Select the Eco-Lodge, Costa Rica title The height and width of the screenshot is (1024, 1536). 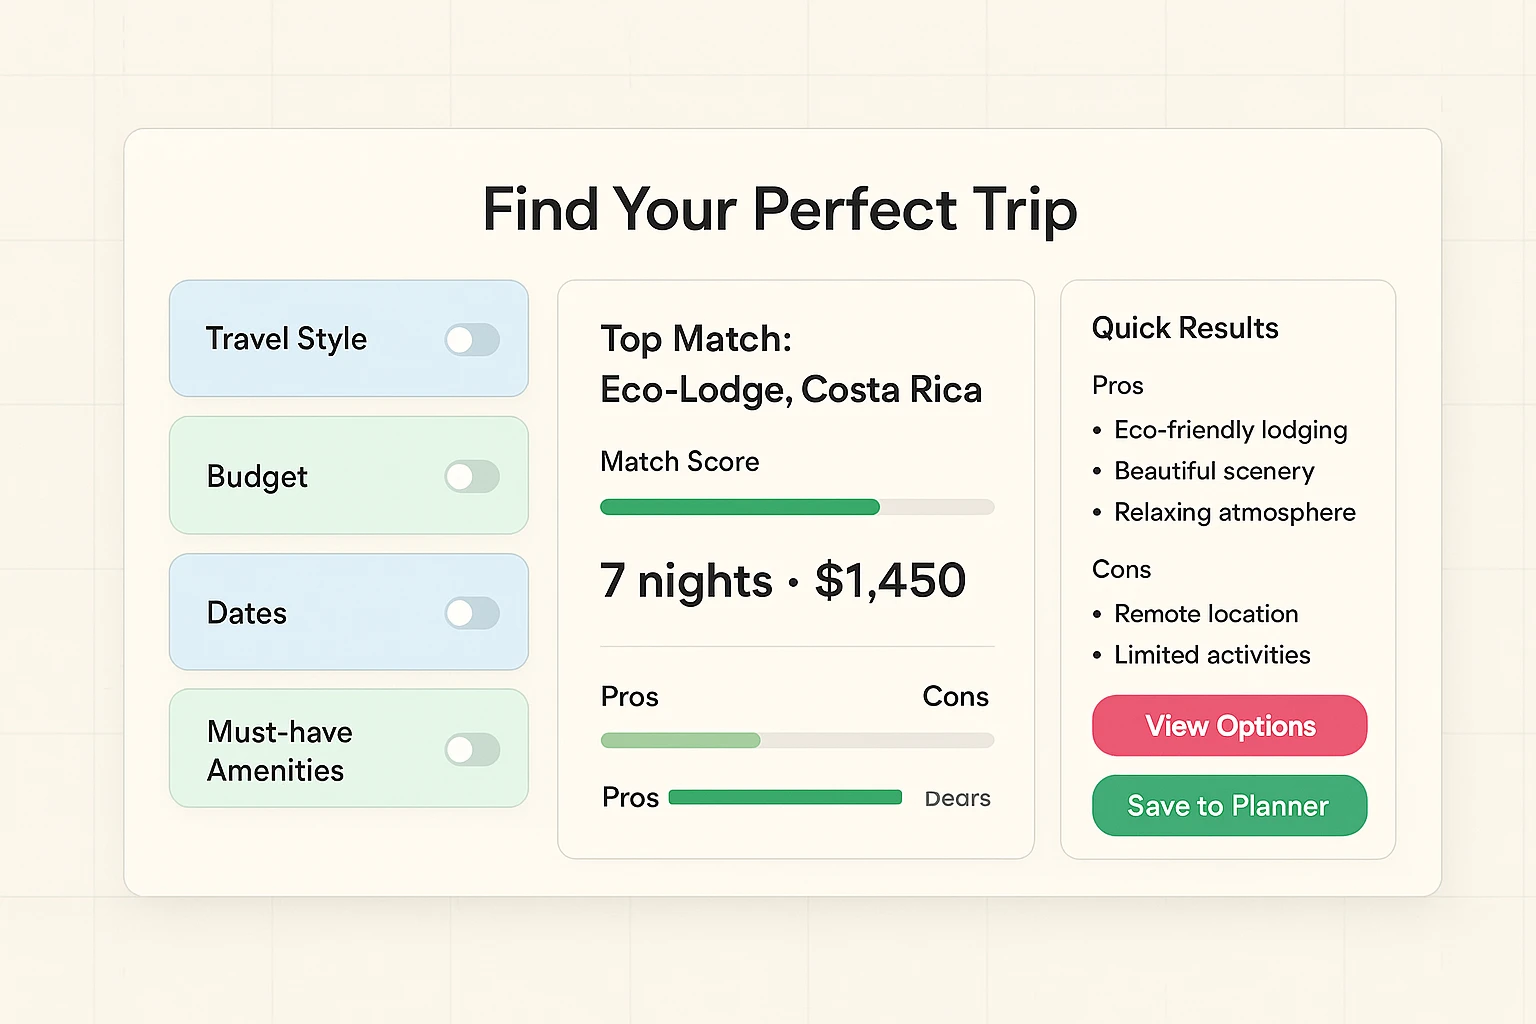[x=791, y=390]
